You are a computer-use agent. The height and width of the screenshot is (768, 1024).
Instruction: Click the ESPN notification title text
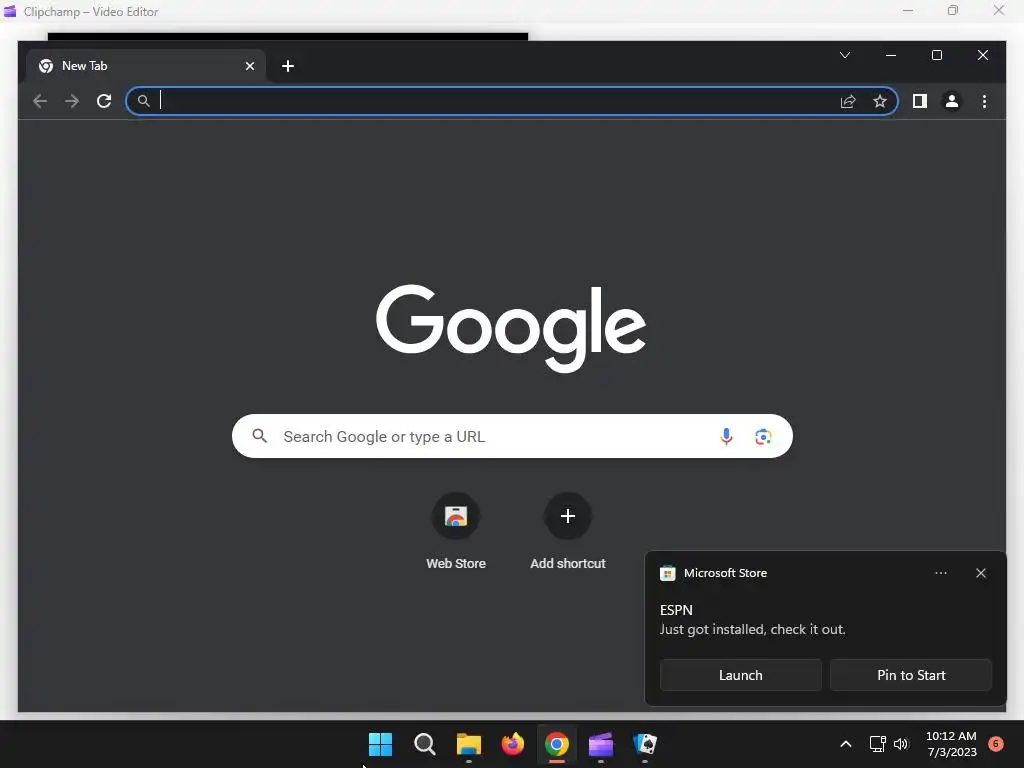pos(676,610)
